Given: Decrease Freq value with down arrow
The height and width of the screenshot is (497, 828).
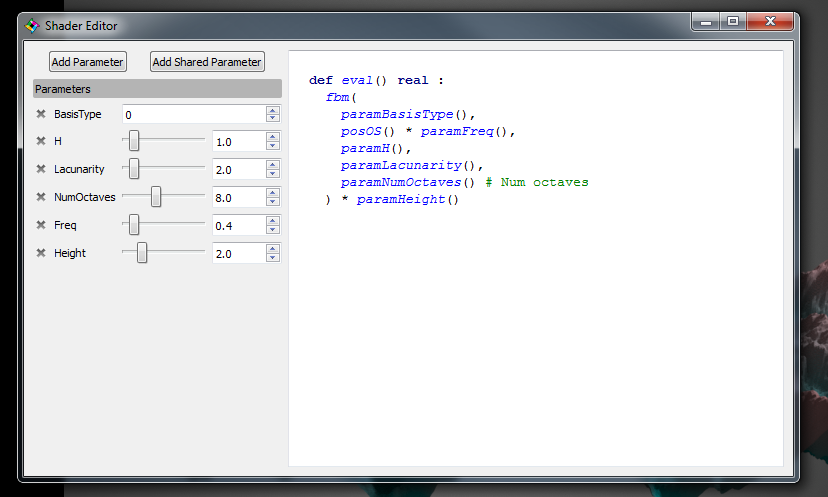Looking at the screenshot, I should click(272, 229).
